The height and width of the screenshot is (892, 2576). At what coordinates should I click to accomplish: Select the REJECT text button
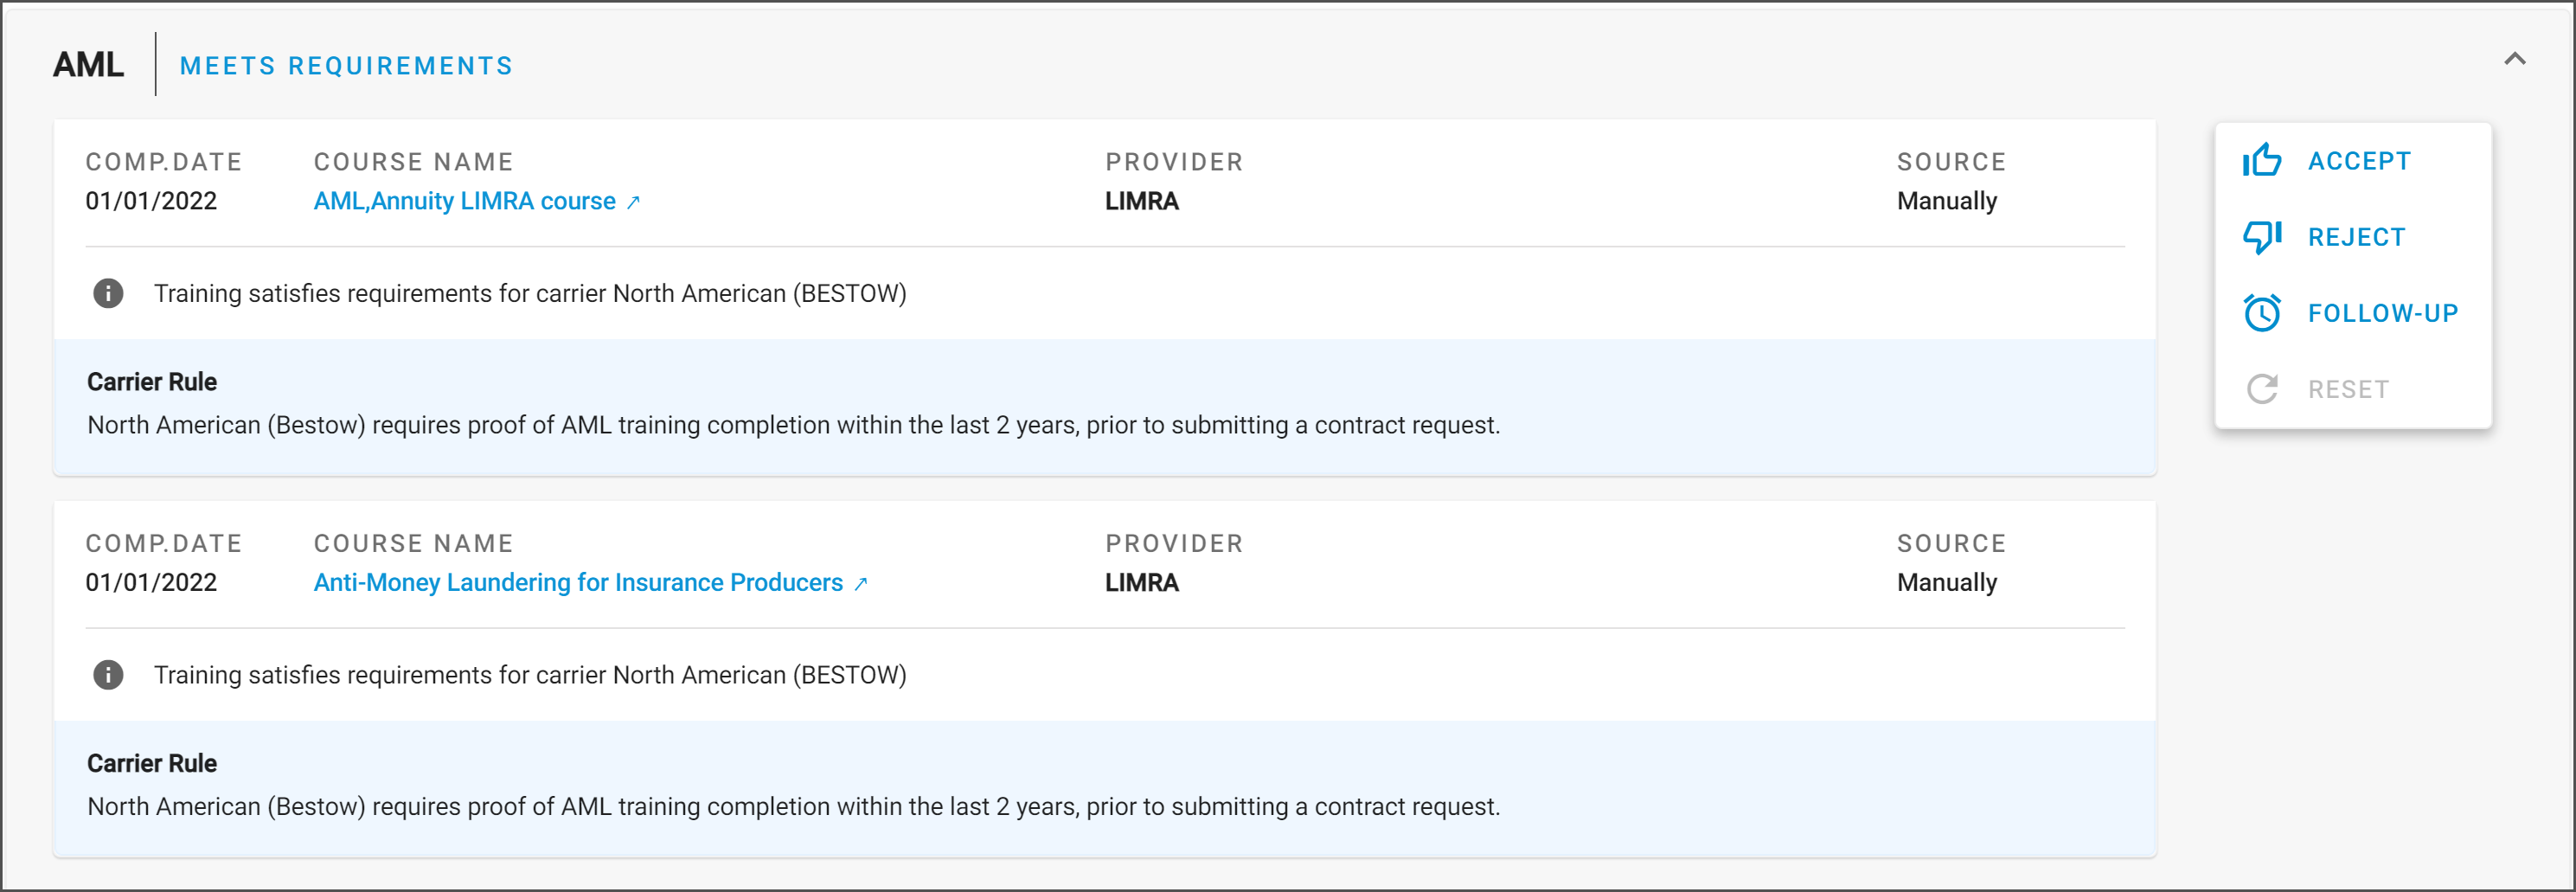(2356, 237)
